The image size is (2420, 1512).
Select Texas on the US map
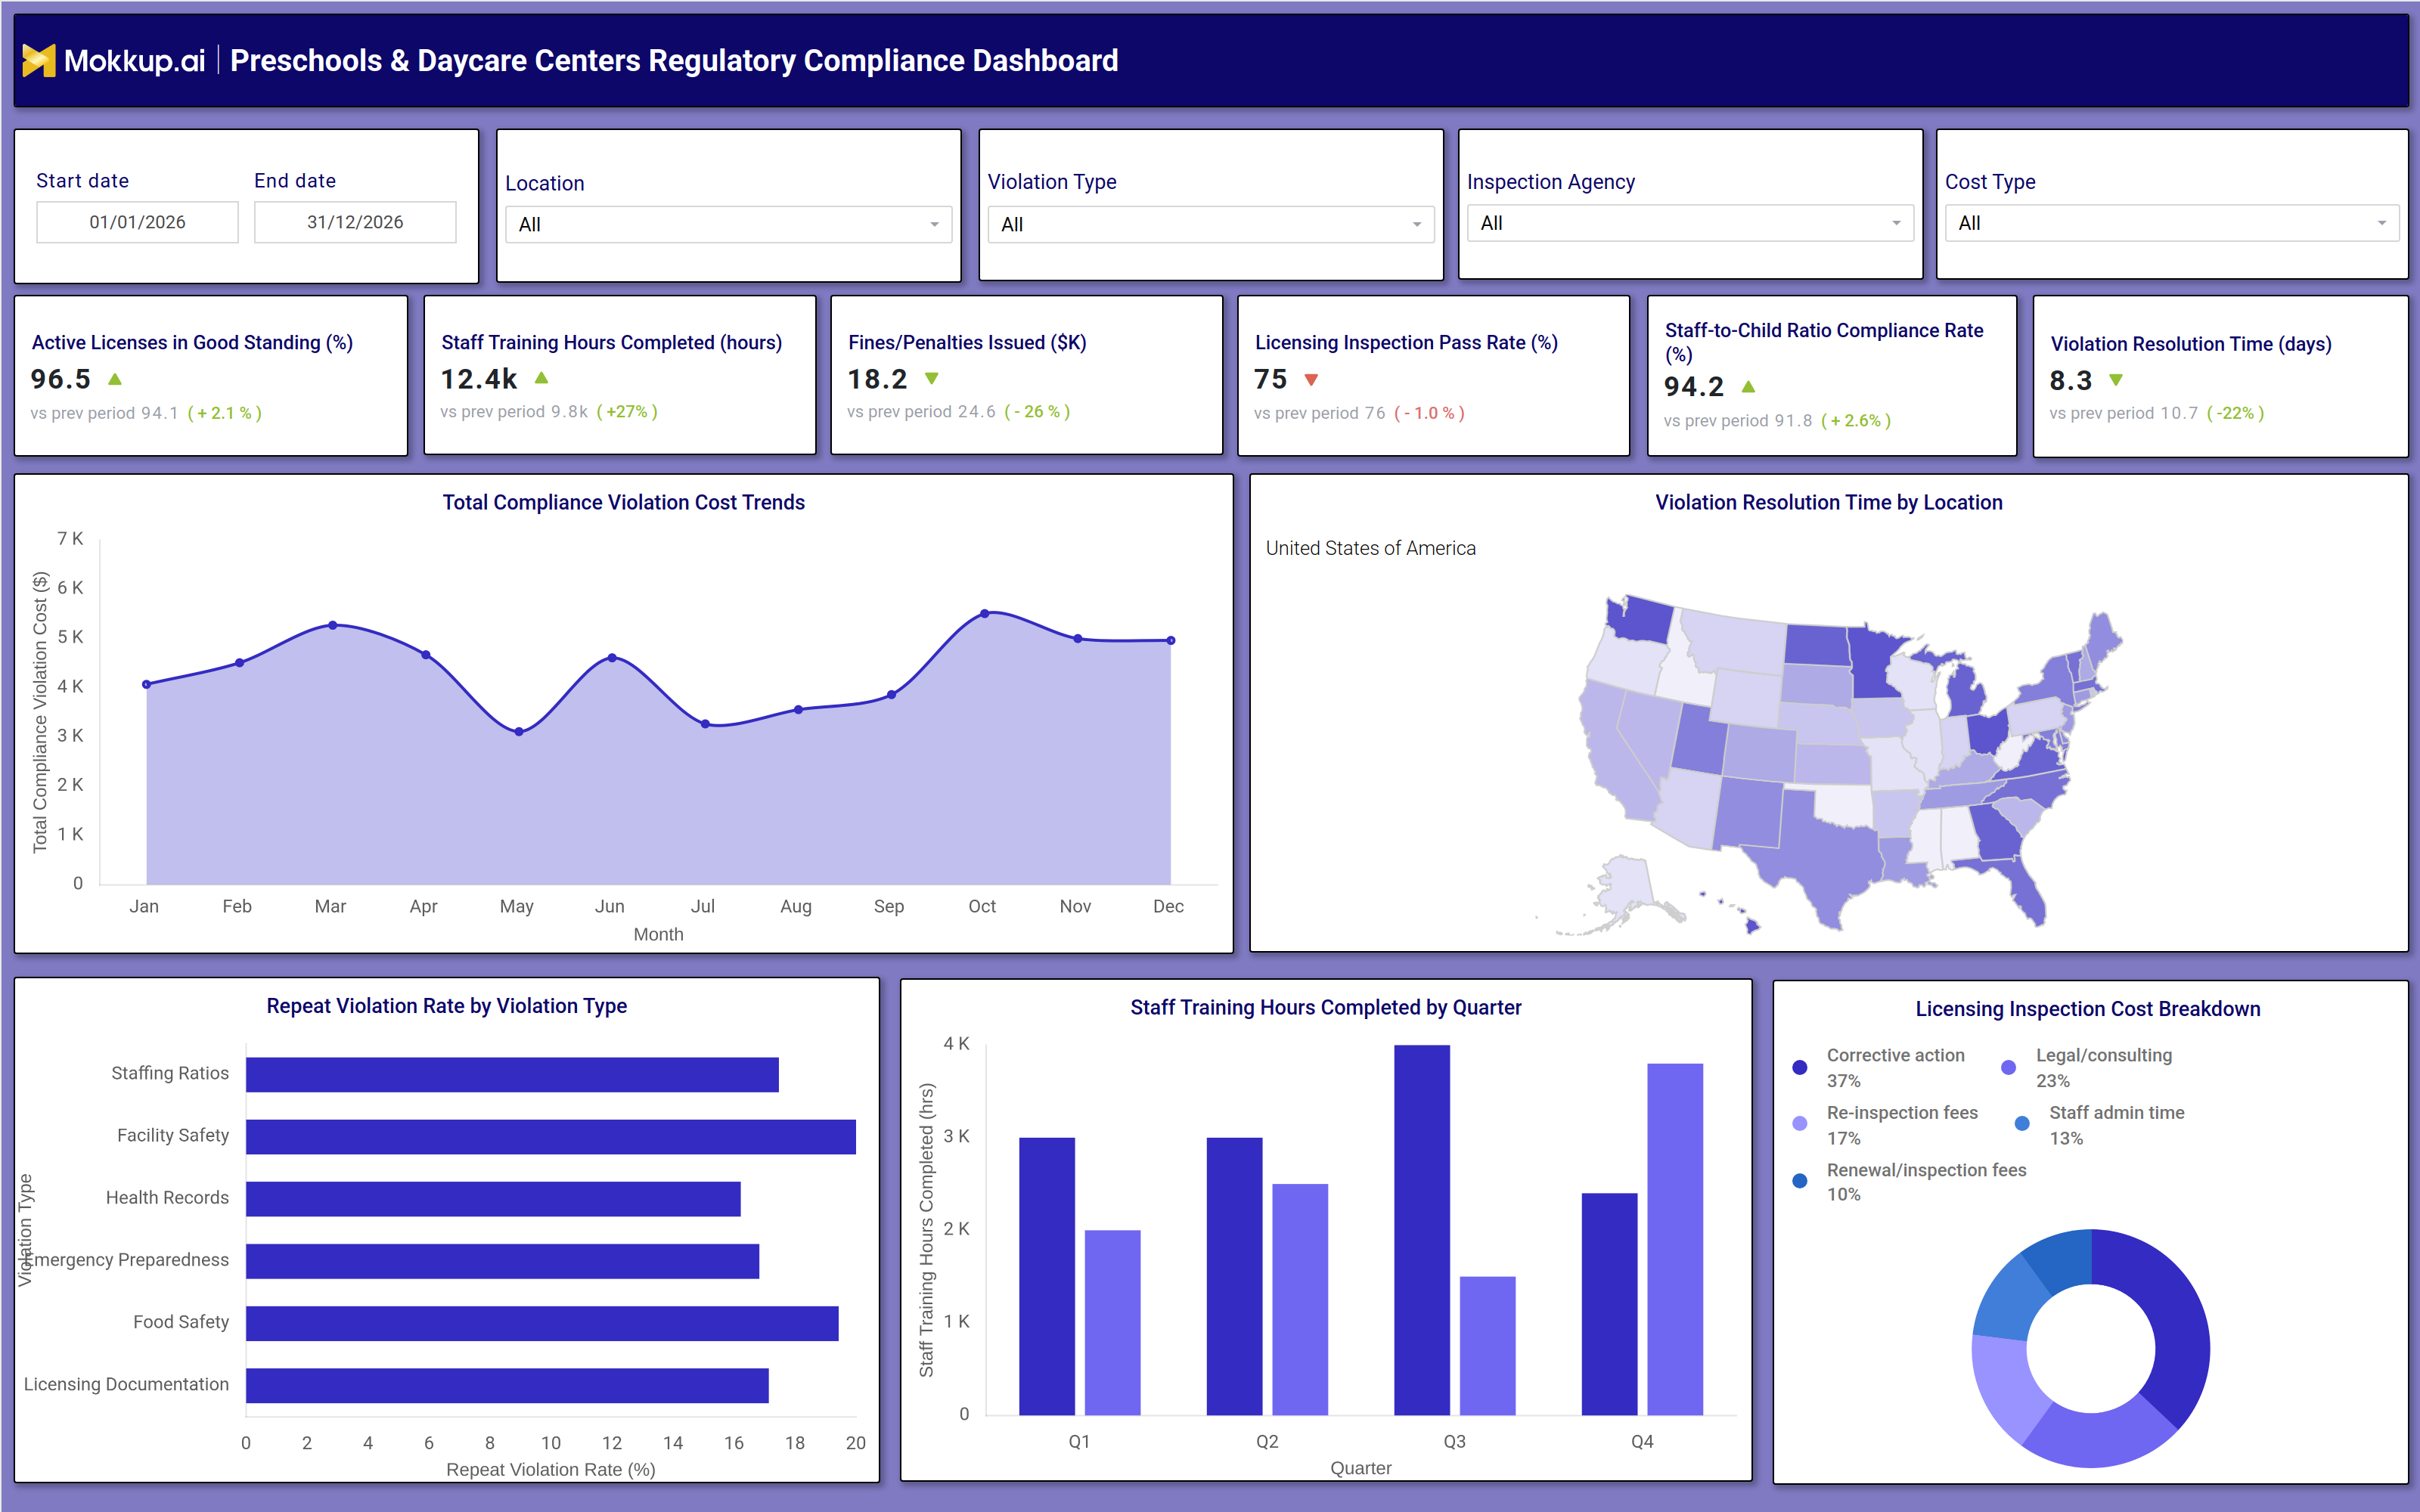point(1820,850)
